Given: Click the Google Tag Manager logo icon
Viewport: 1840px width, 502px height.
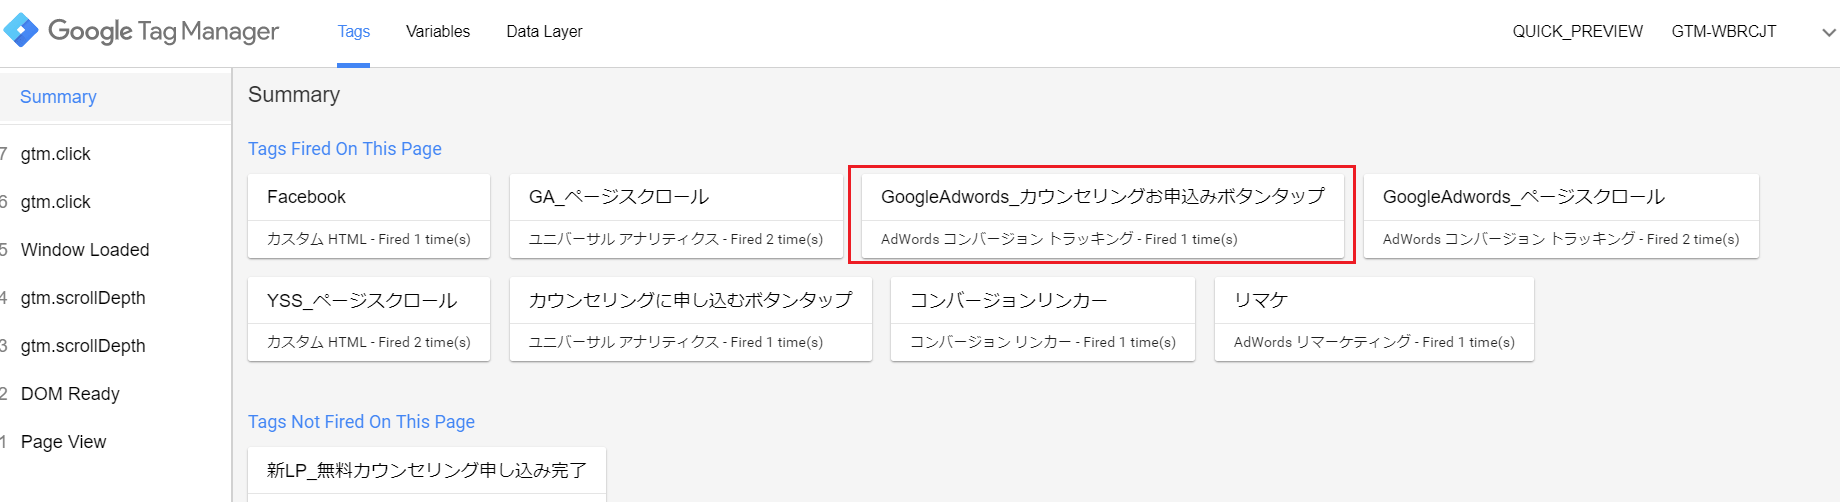Looking at the screenshot, I should [x=21, y=31].
